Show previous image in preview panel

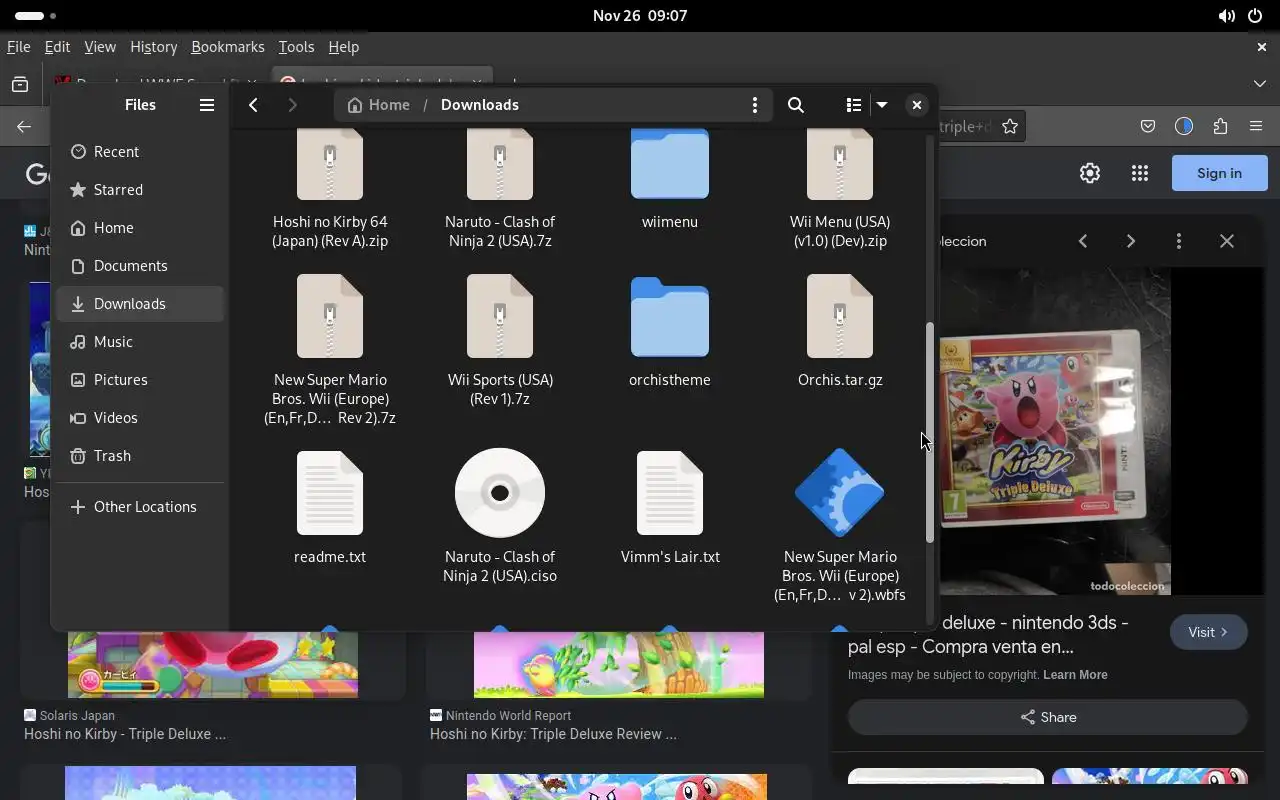(1083, 241)
